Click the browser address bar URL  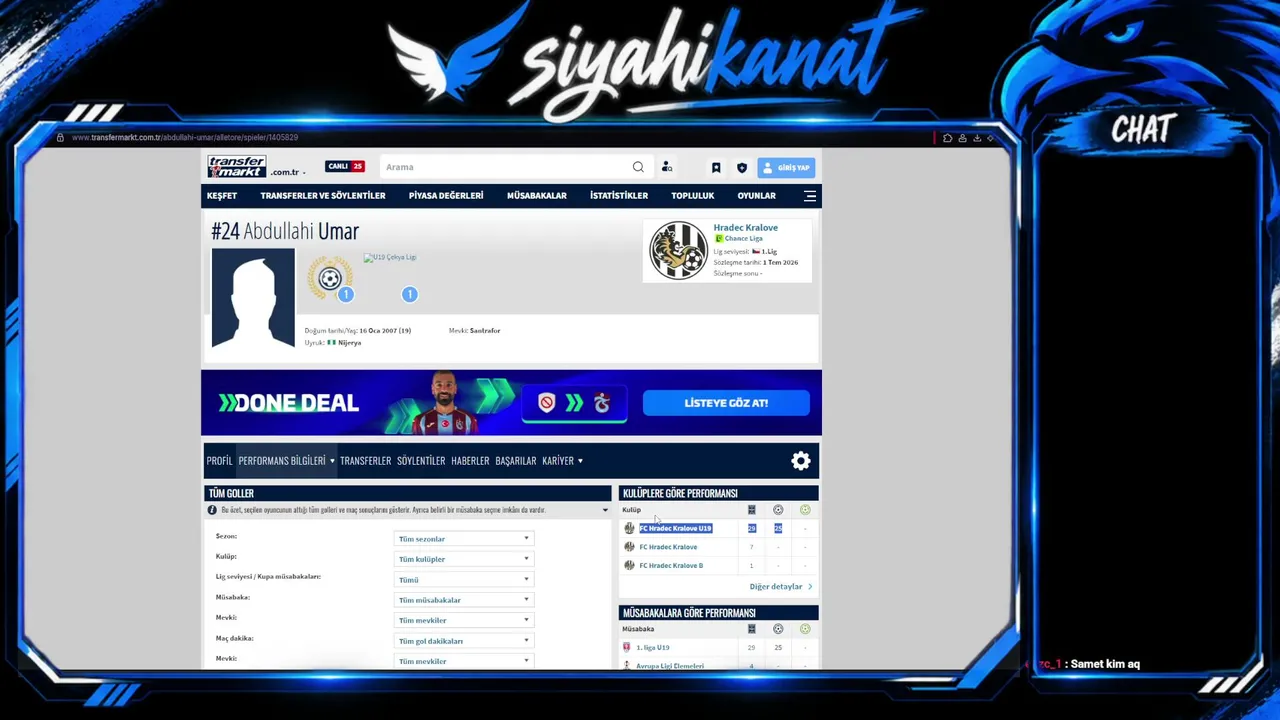(x=185, y=137)
